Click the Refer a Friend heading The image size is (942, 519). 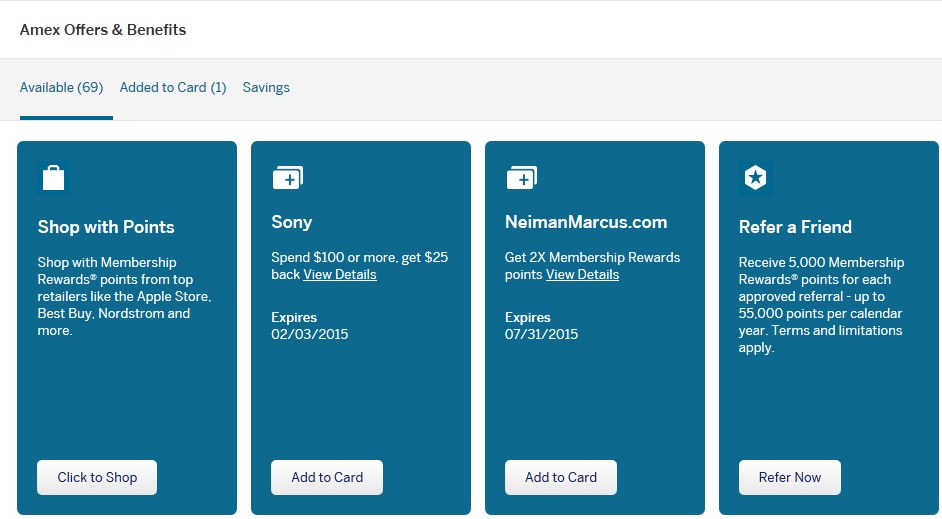coord(795,227)
